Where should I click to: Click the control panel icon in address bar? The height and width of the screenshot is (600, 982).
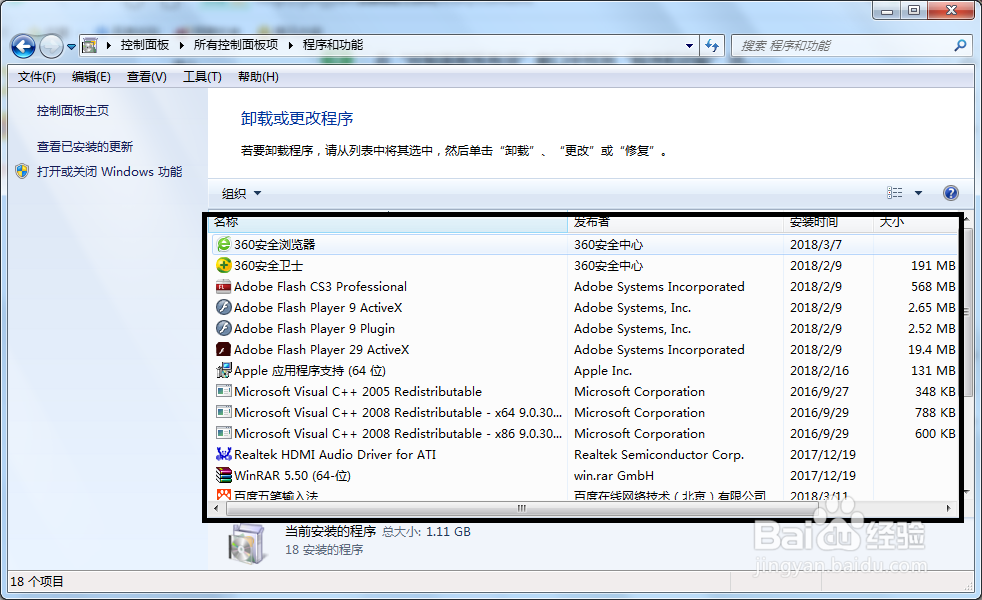tap(90, 45)
